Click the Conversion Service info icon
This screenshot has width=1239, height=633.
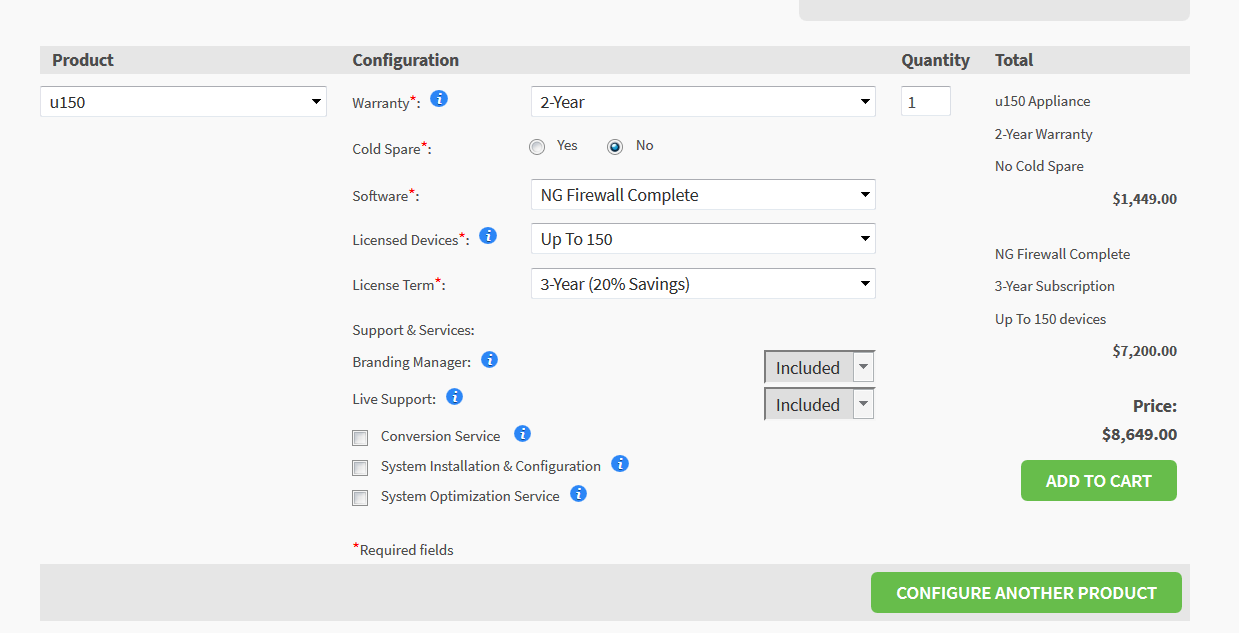tap(522, 434)
